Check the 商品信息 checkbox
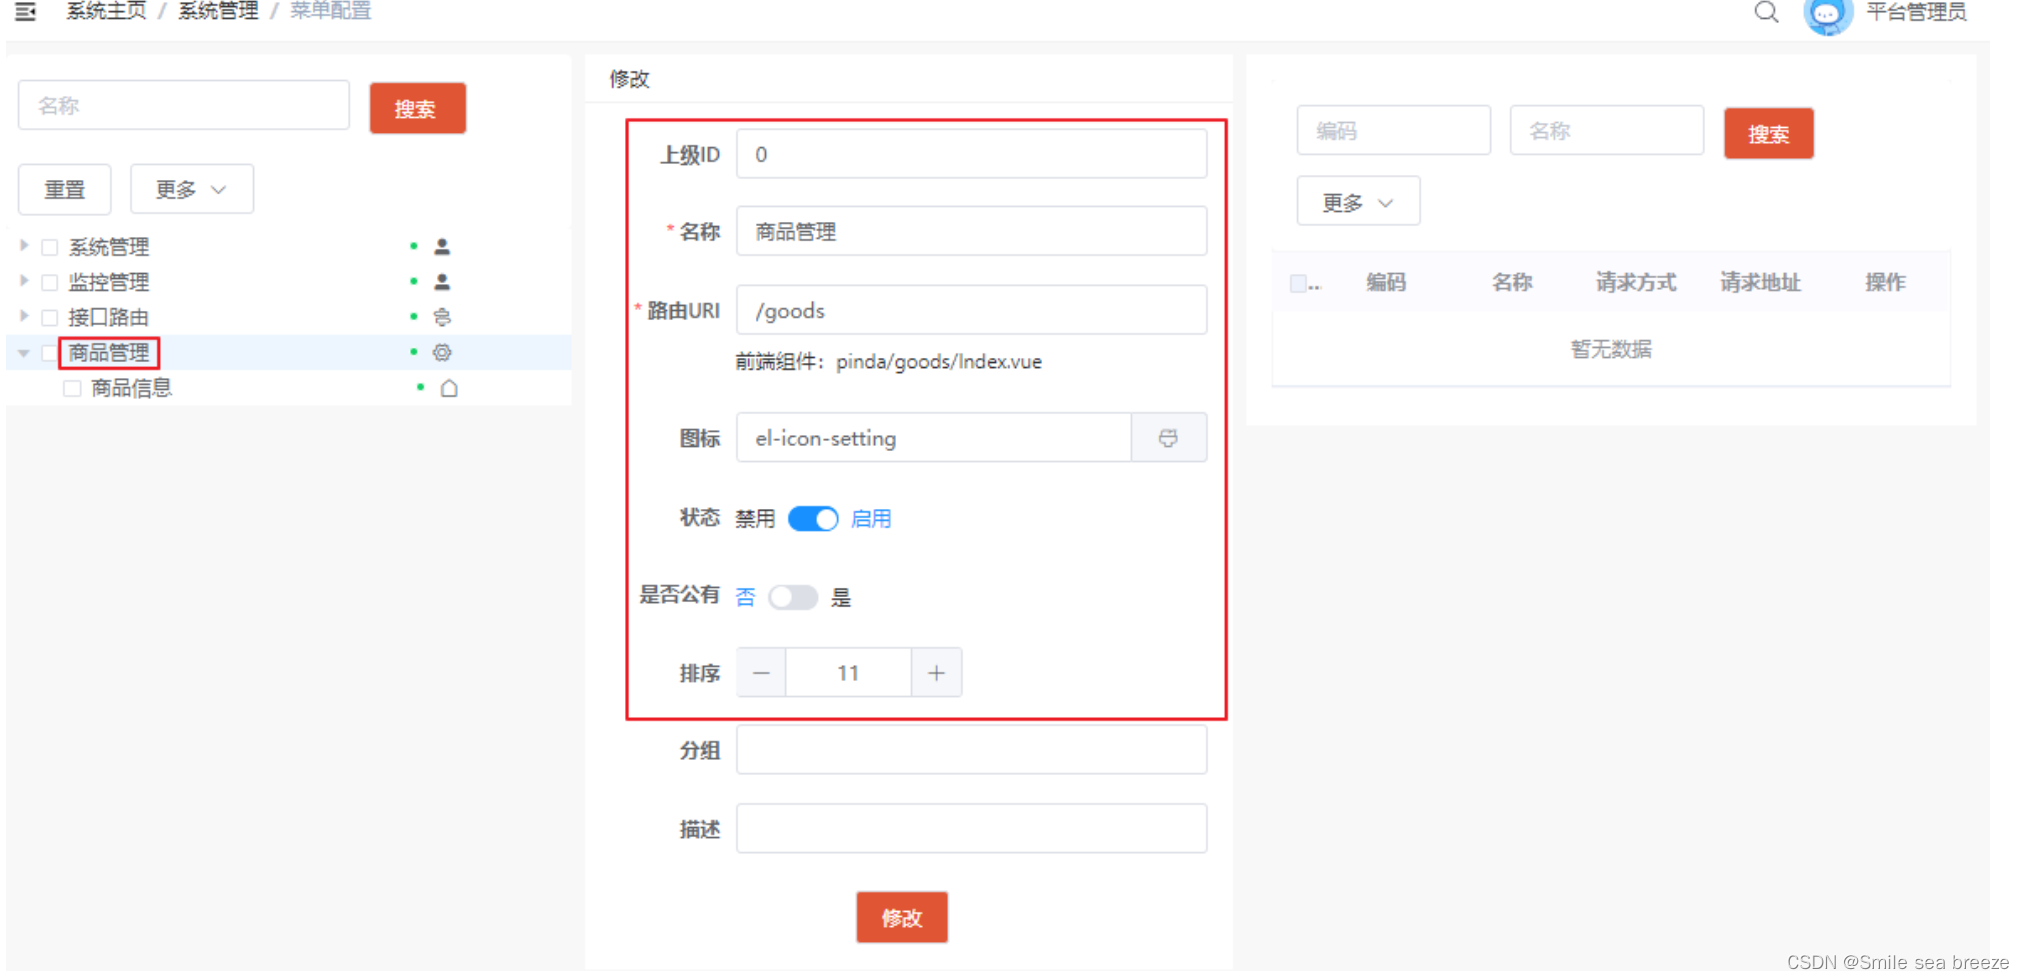This screenshot has width=2024, height=979. pos(72,388)
